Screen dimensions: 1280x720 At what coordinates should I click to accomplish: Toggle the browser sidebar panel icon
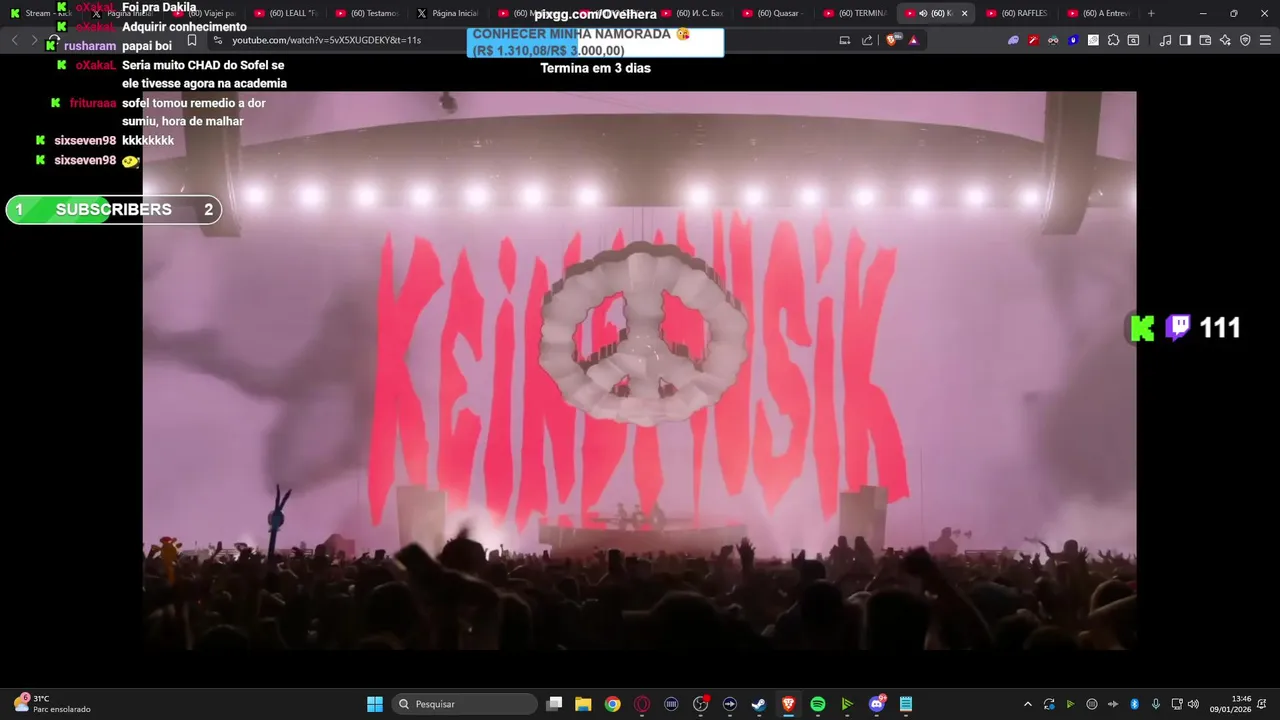click(x=1185, y=40)
